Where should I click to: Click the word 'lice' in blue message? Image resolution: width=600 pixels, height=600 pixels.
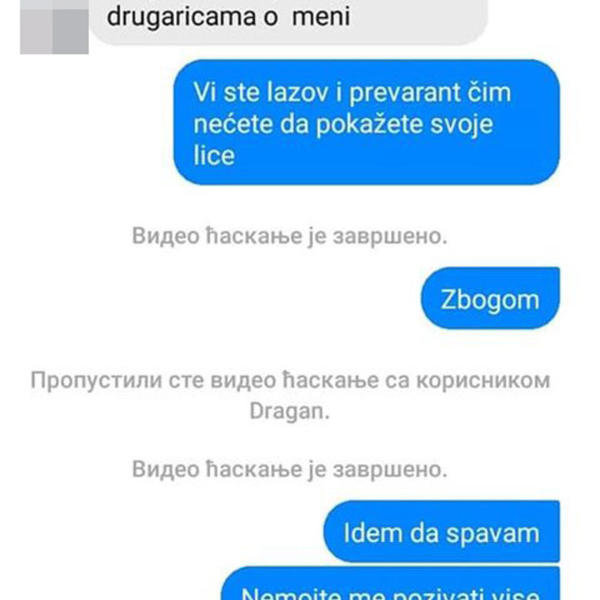(x=214, y=155)
